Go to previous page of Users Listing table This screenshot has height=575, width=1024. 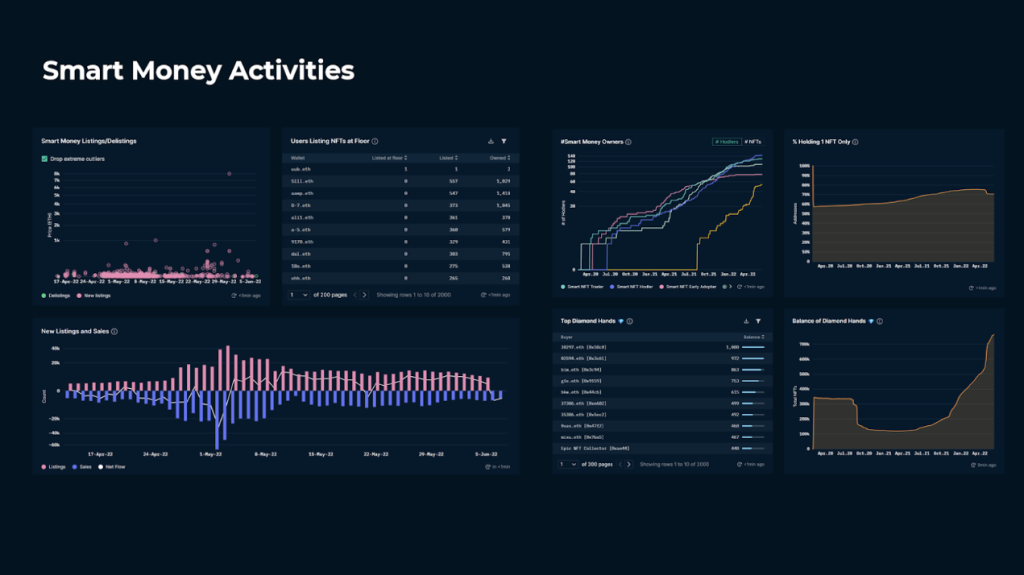pos(355,295)
